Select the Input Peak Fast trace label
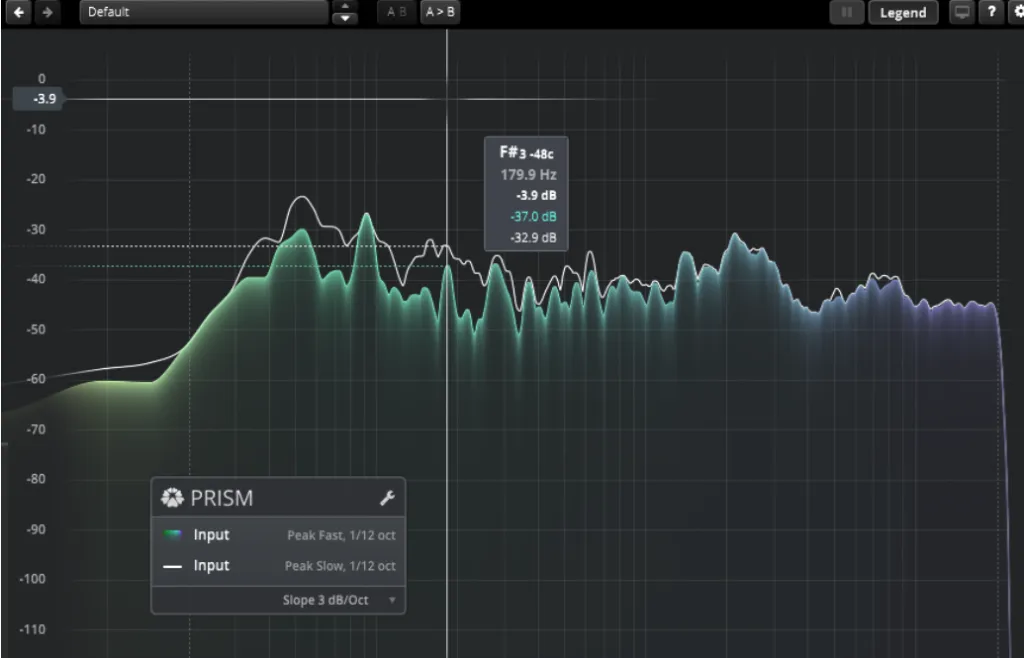This screenshot has height=658, width=1024. tap(212, 535)
